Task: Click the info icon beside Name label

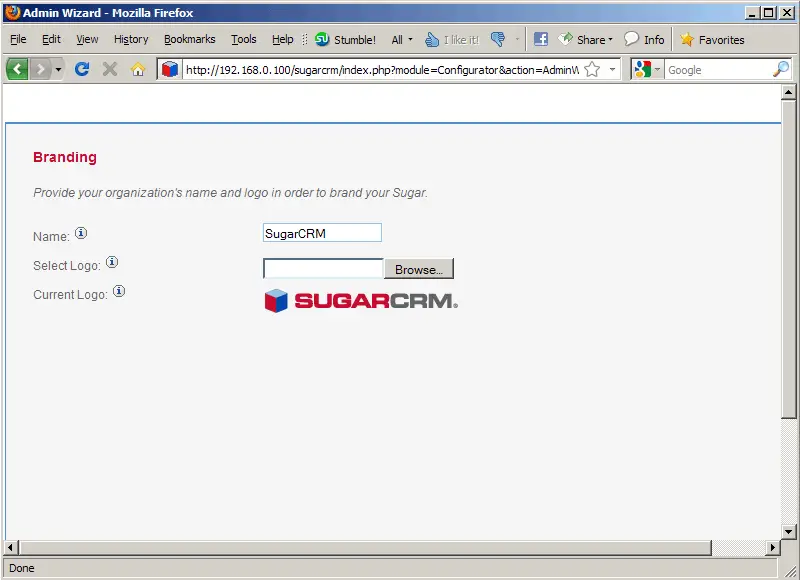Action: tap(81, 233)
